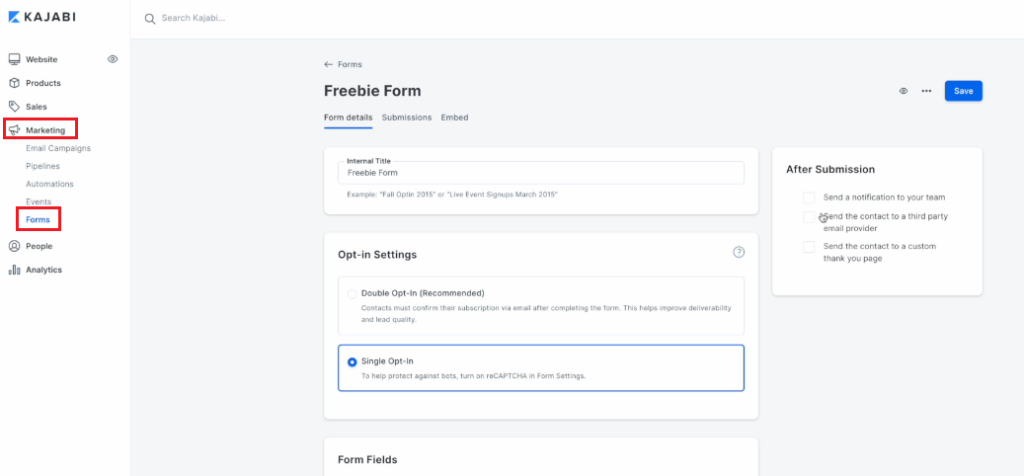Click the Analytics bar chart icon
The width and height of the screenshot is (1024, 476).
pyautogui.click(x=14, y=270)
